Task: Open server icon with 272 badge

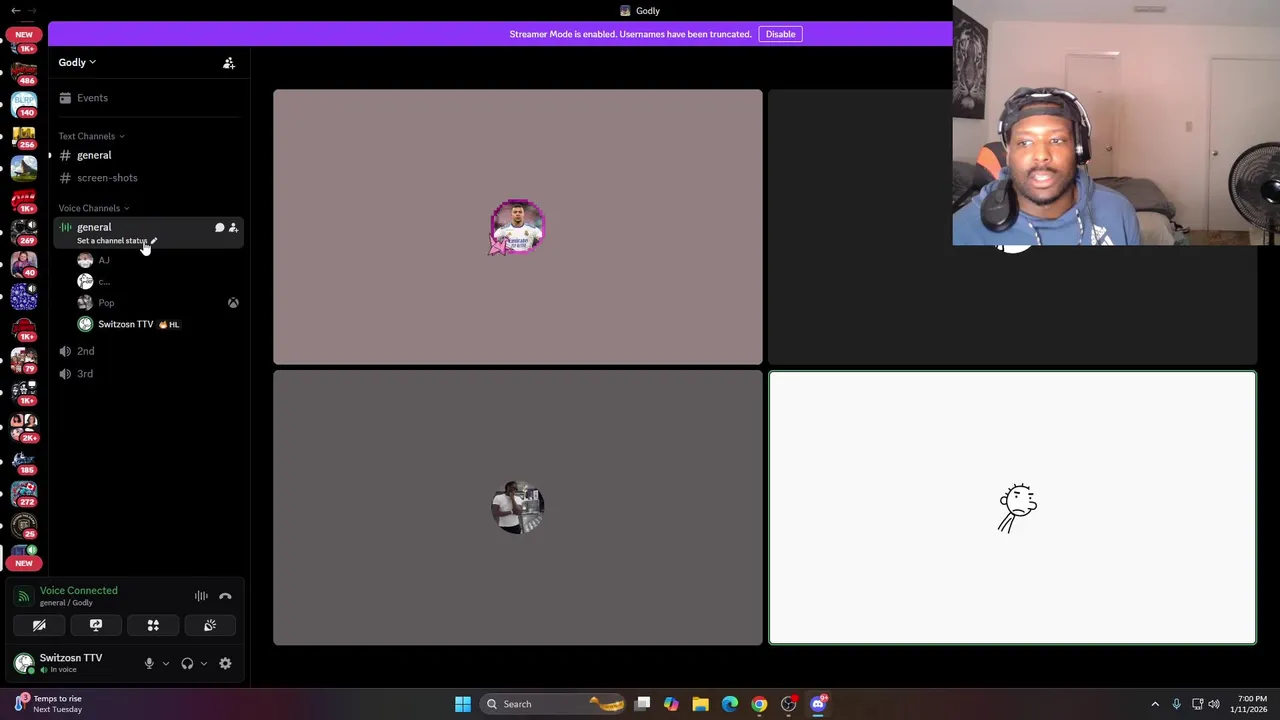Action: tap(24, 494)
